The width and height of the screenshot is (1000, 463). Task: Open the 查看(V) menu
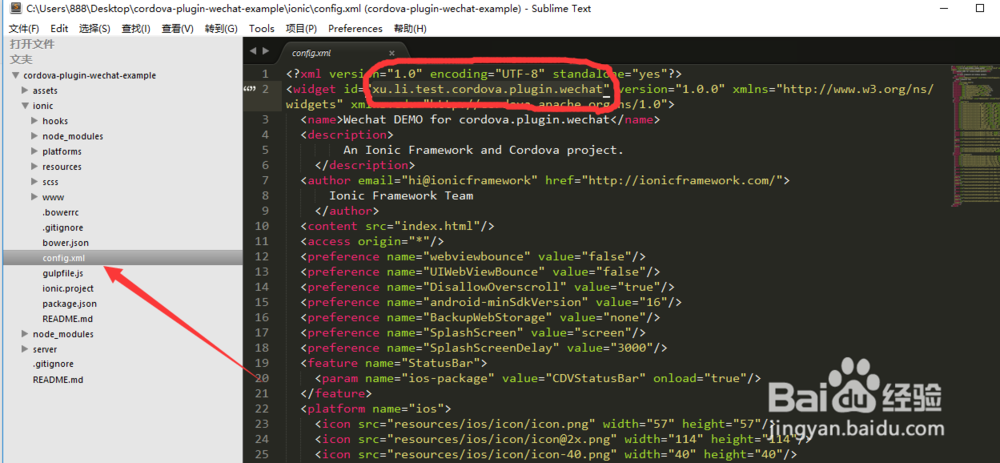[x=177, y=29]
